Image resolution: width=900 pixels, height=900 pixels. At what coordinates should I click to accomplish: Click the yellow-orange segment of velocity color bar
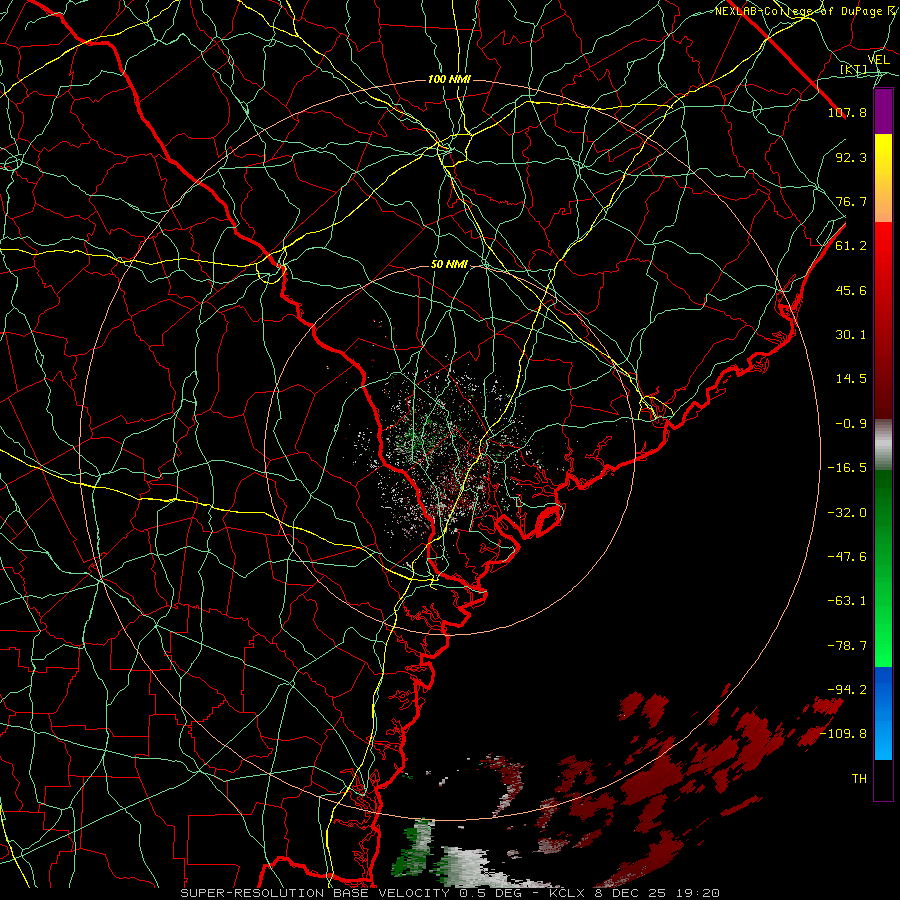[x=883, y=178]
